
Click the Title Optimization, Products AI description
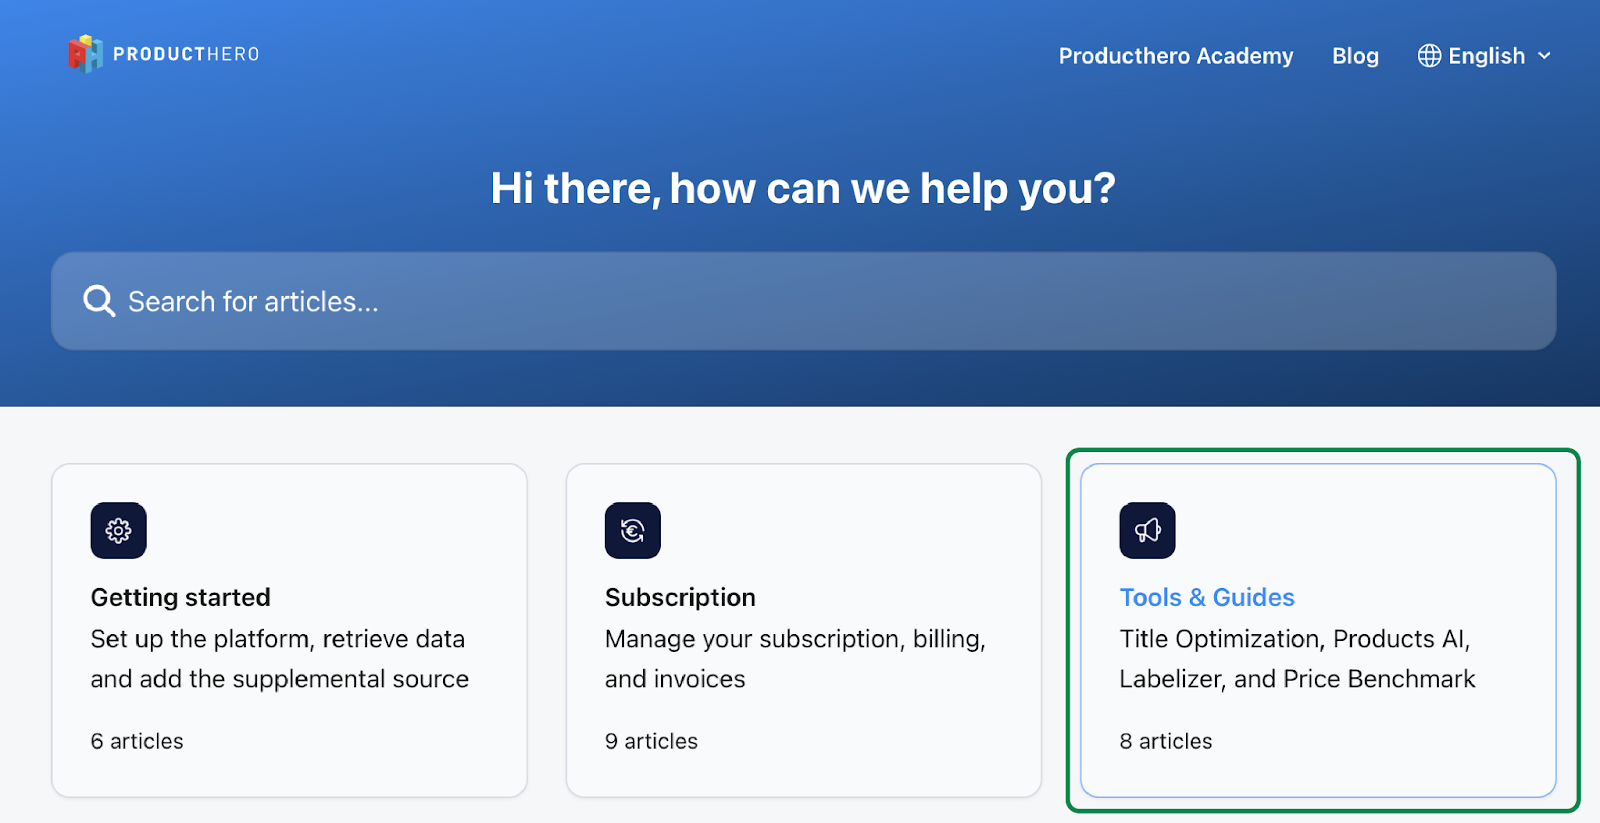(x=1297, y=659)
